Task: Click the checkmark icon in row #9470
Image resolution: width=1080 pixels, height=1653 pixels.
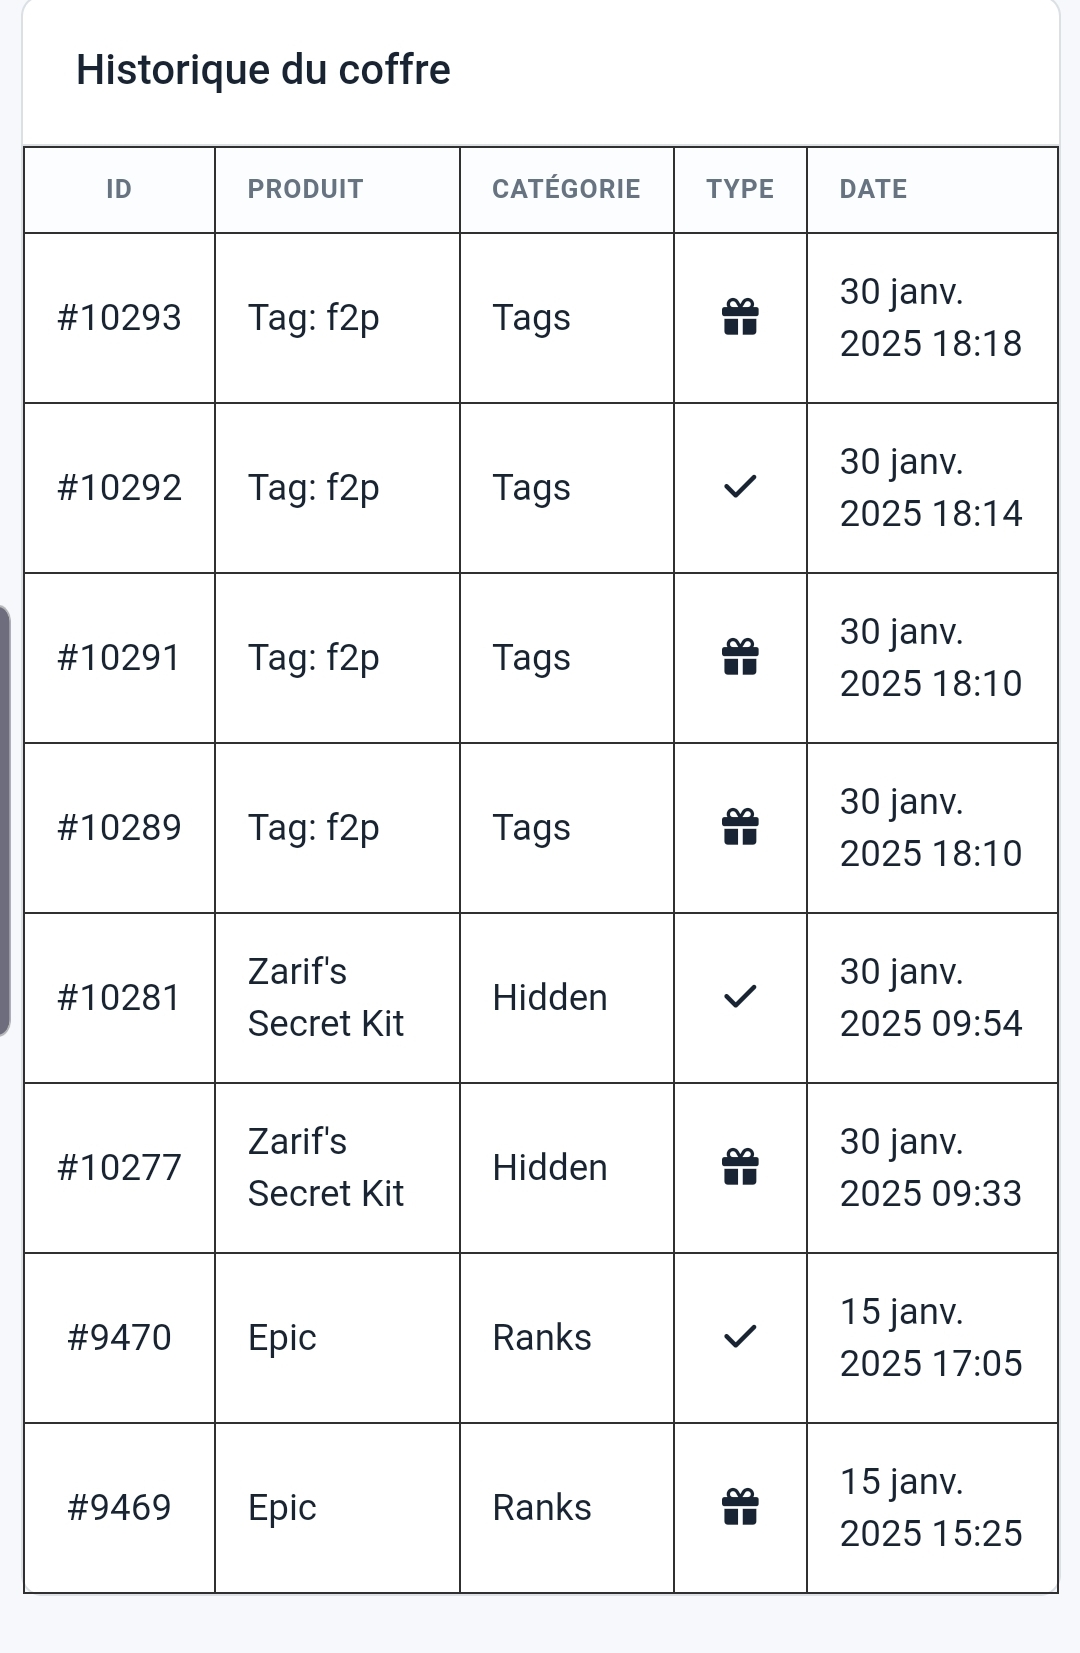Action: 740,1337
